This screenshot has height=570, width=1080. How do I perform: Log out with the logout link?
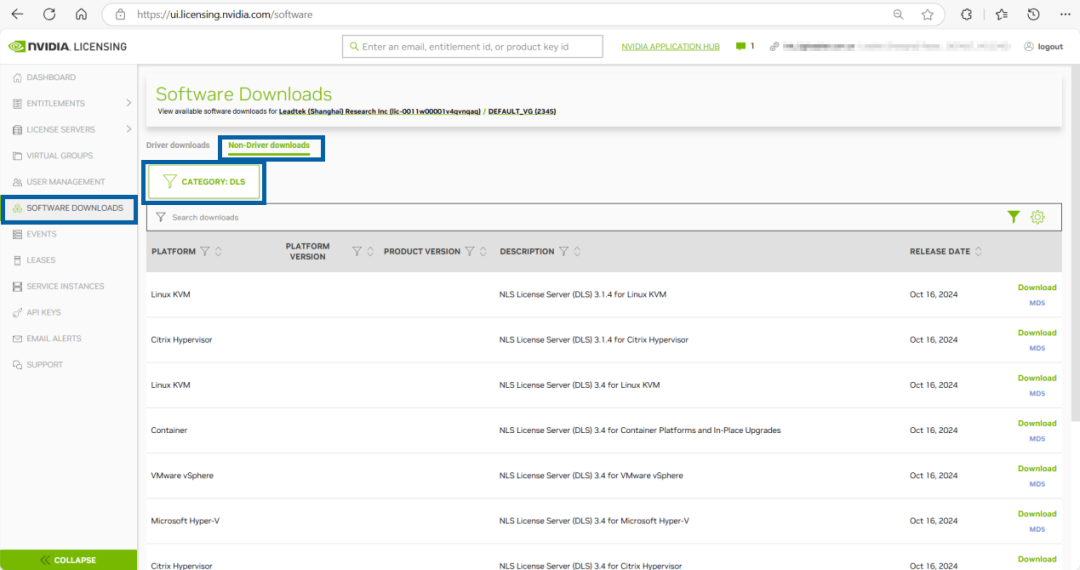point(1043,46)
